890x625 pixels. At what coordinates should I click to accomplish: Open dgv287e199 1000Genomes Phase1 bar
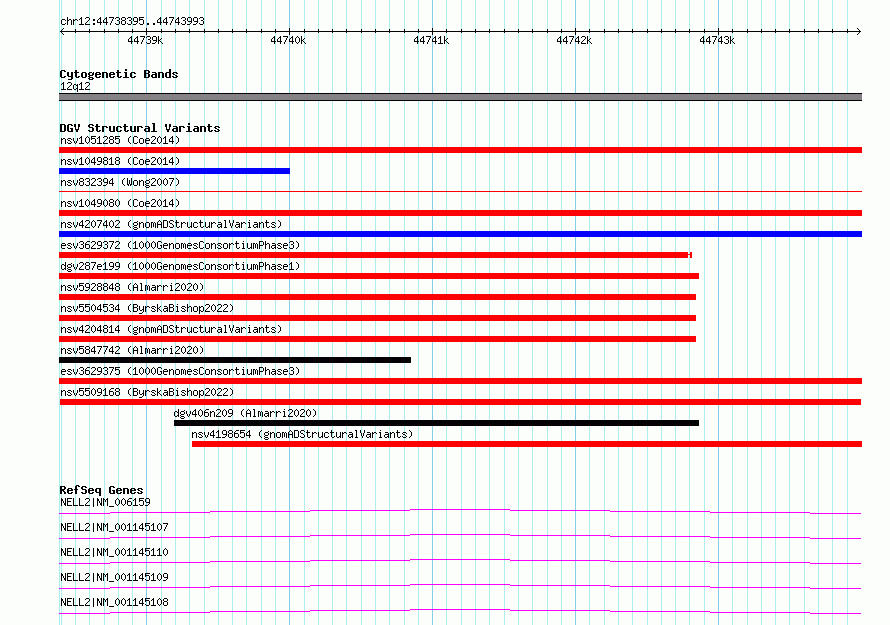point(379,276)
